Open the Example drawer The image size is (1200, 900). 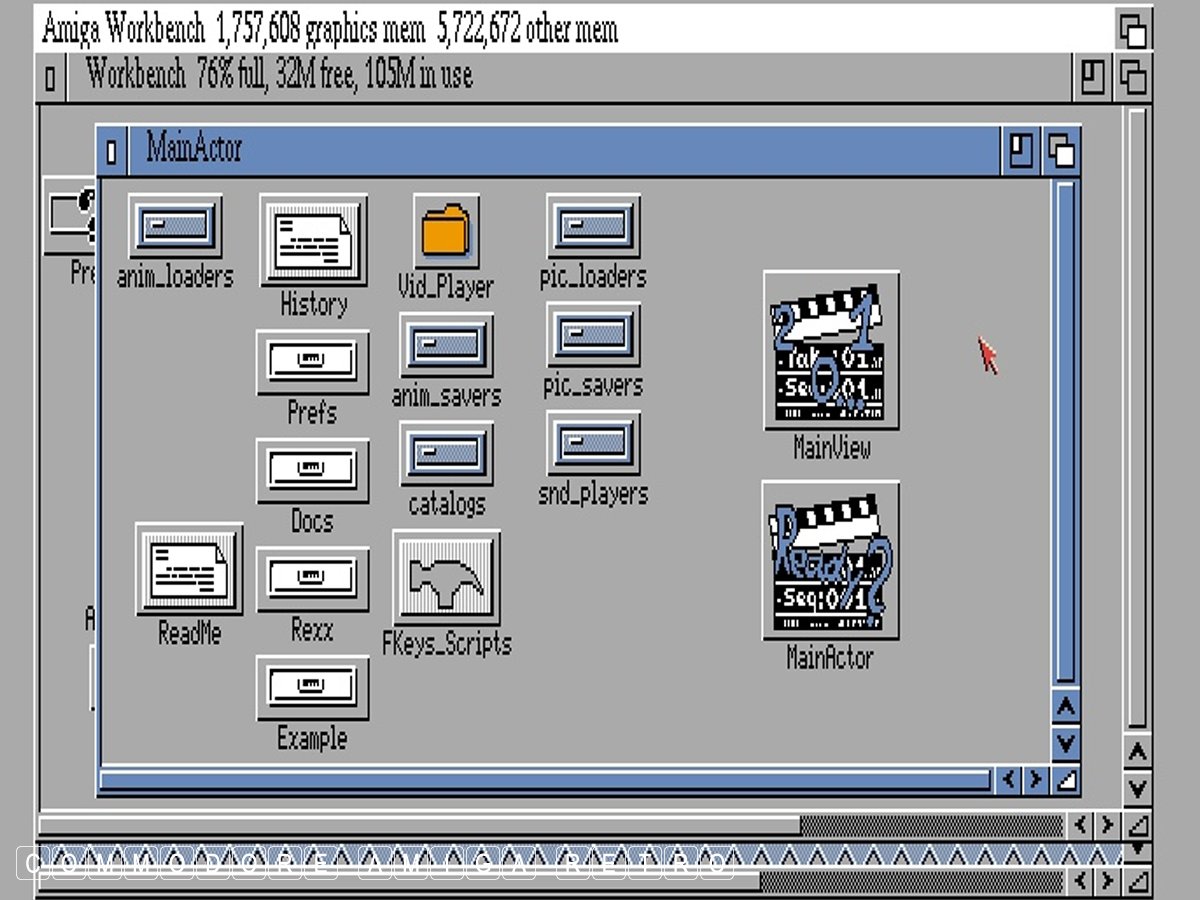click(x=312, y=687)
